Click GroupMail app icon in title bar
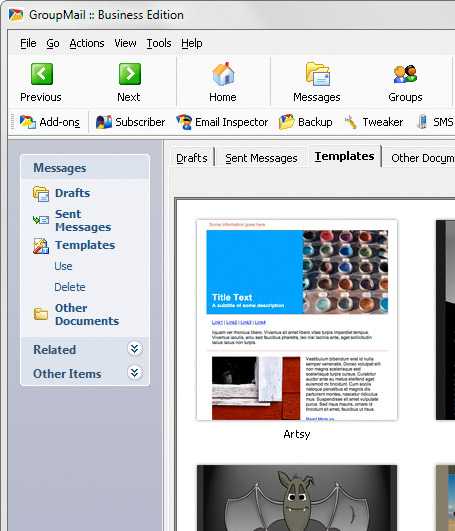This screenshot has width=455, height=531. pyautogui.click(x=16, y=15)
